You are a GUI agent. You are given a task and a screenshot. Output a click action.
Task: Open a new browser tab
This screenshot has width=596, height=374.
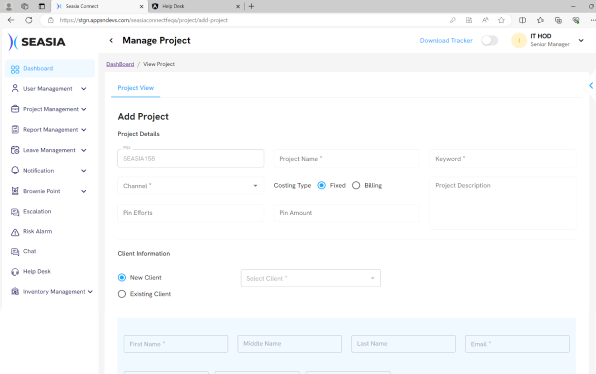251,6
